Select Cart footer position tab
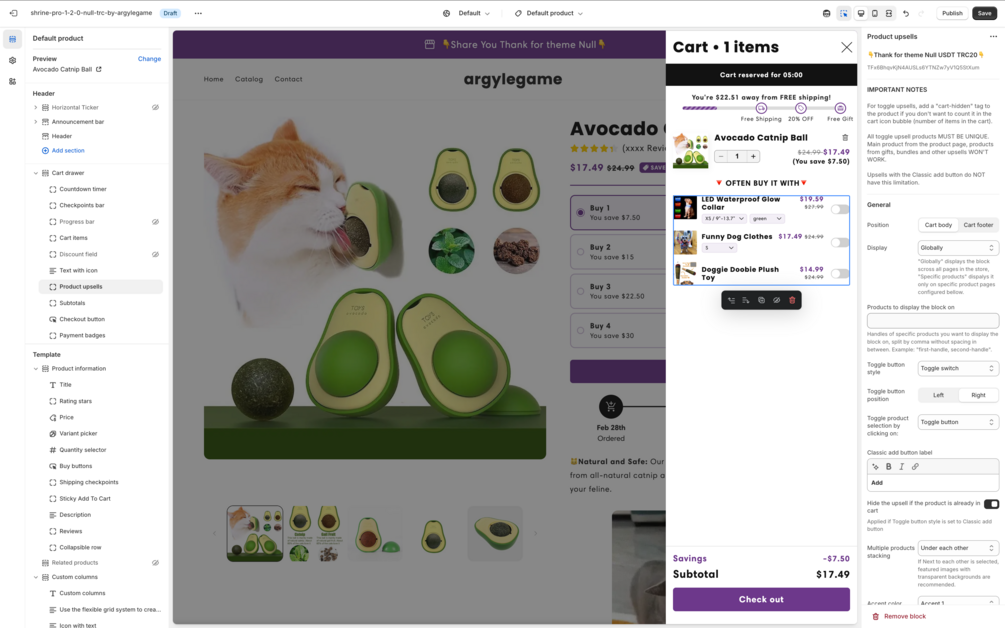The height and width of the screenshot is (628, 1005). pyautogui.click(x=978, y=225)
